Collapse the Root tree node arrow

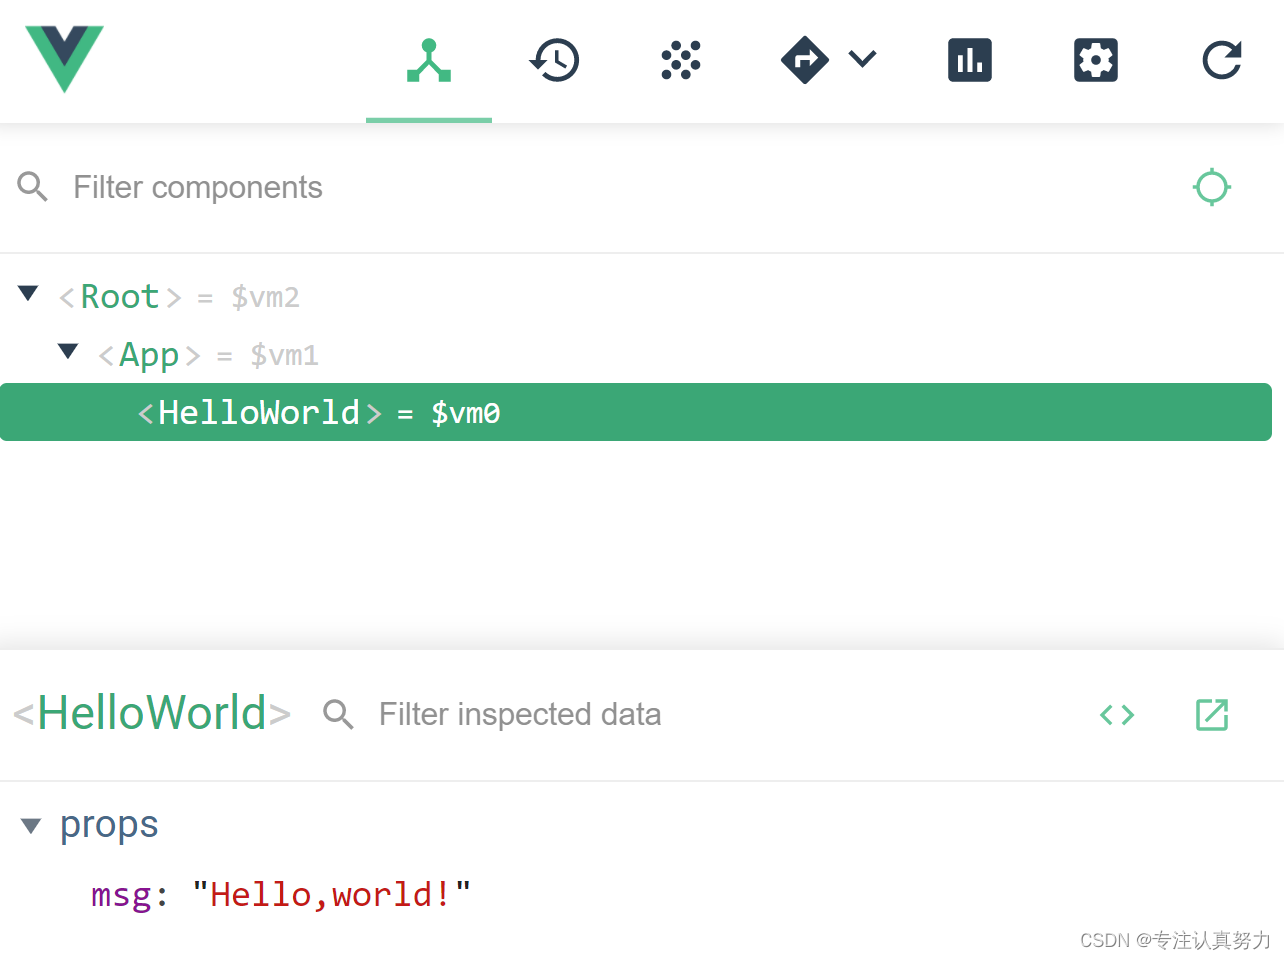tap(28, 294)
